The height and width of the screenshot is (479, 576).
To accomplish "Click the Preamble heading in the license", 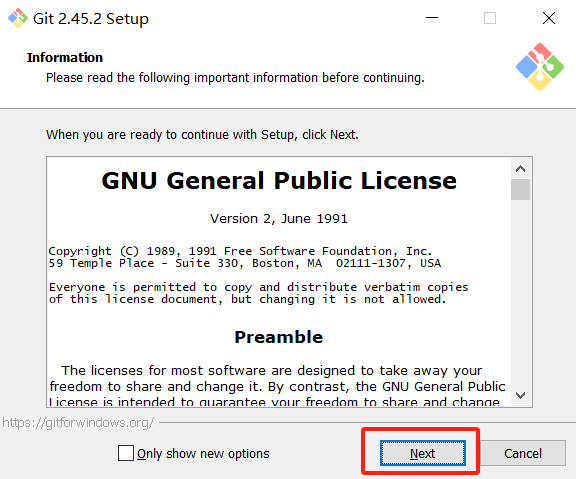I will click(279, 337).
